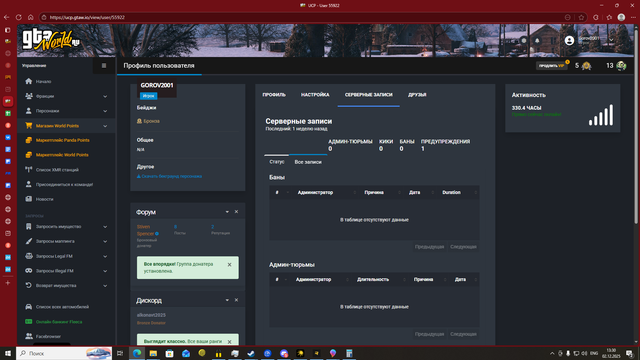
Task: Click the GTA World logo
Action: coord(51,40)
